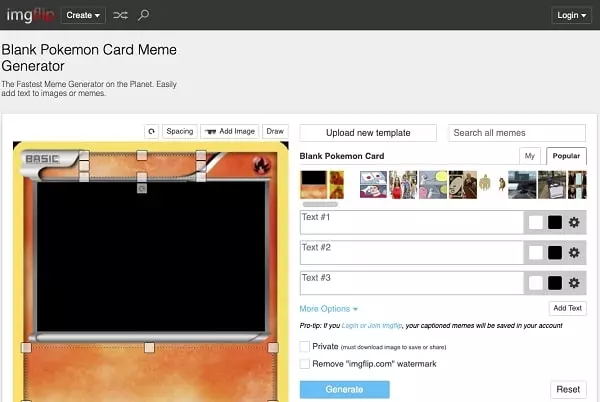This screenshot has width=600, height=402.
Task: Open the Login dropdown
Action: click(571, 15)
